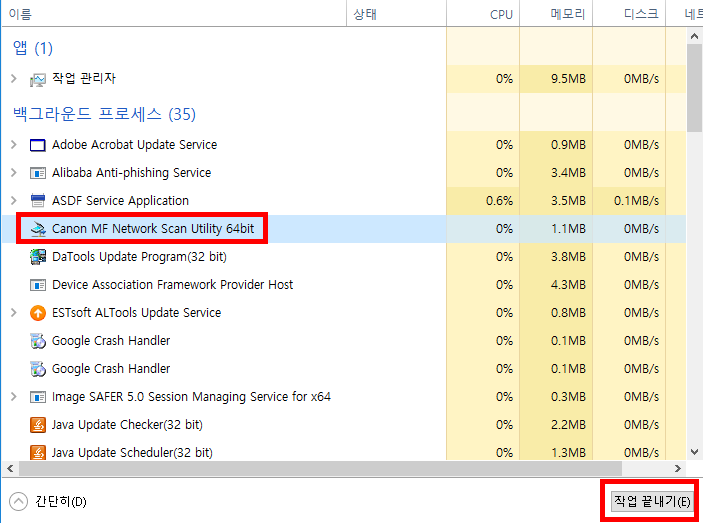This screenshot has height=523, width=703.
Task: Expand the Adobe Acrobat Update Service row
Action: [x=14, y=145]
